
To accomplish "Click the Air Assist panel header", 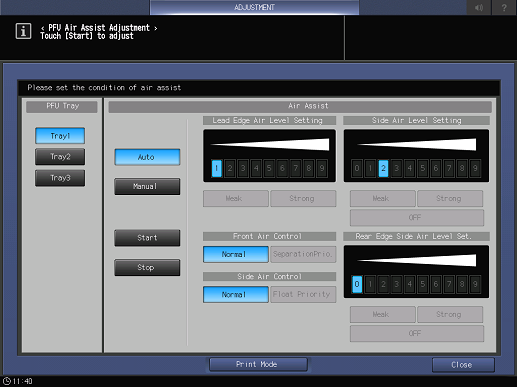I will coord(300,106).
